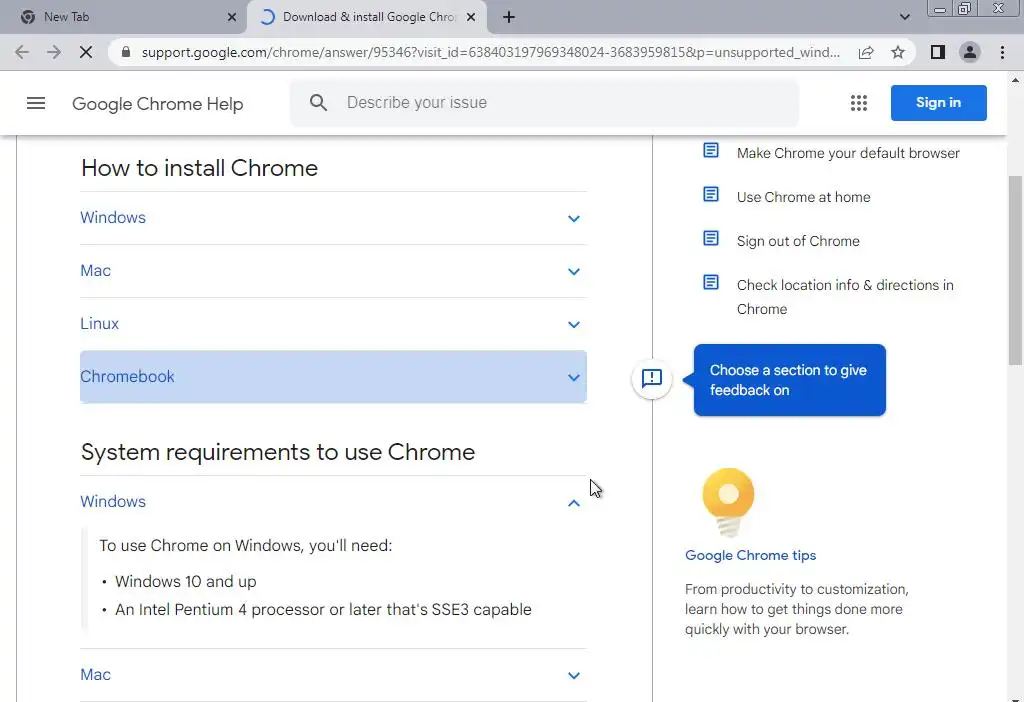Bookmark this page with the star icon

[898, 52]
